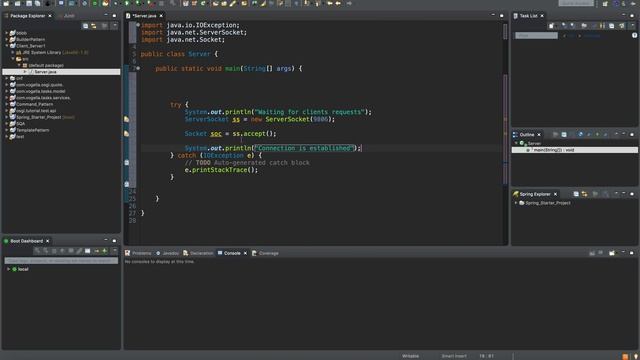Select the TemplatePattern project
640x360 pixels.
click(33, 130)
